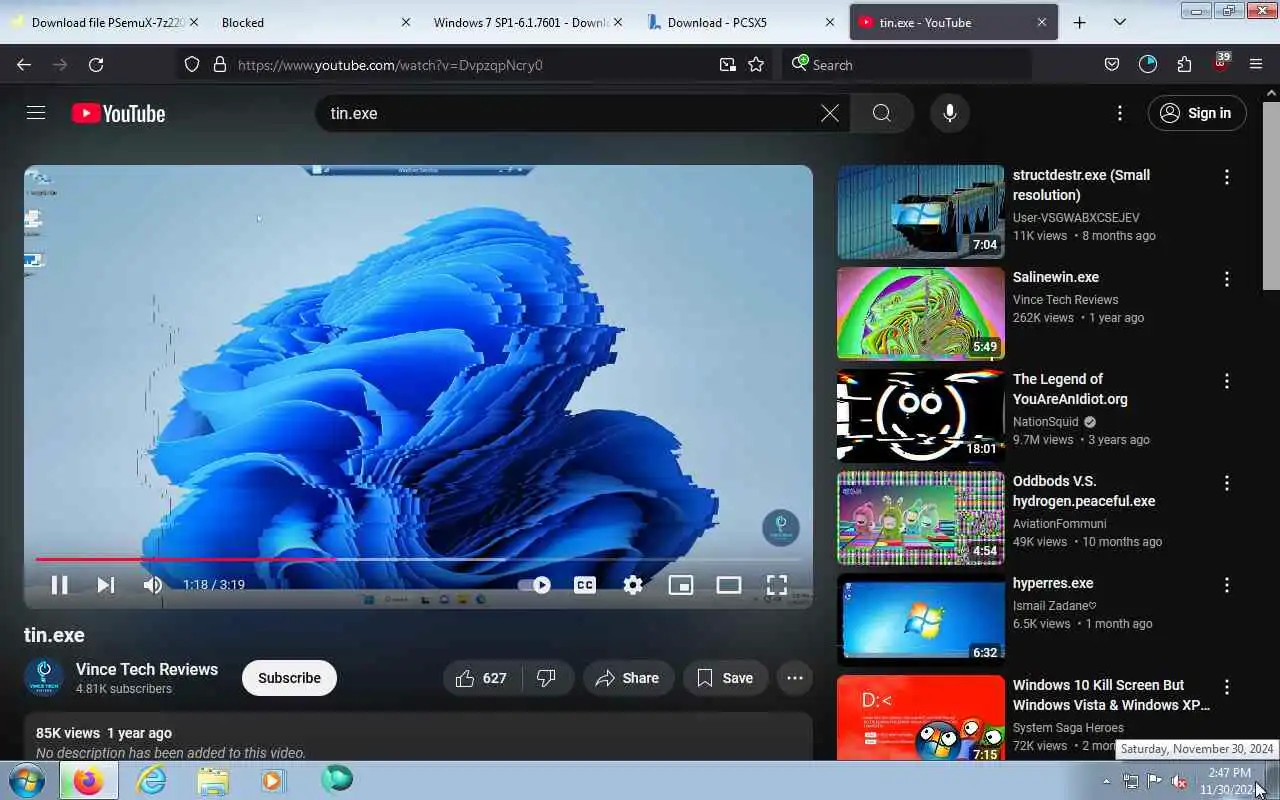This screenshot has height=800, width=1280.
Task: Open the volume tray icon
Action: [1180, 781]
